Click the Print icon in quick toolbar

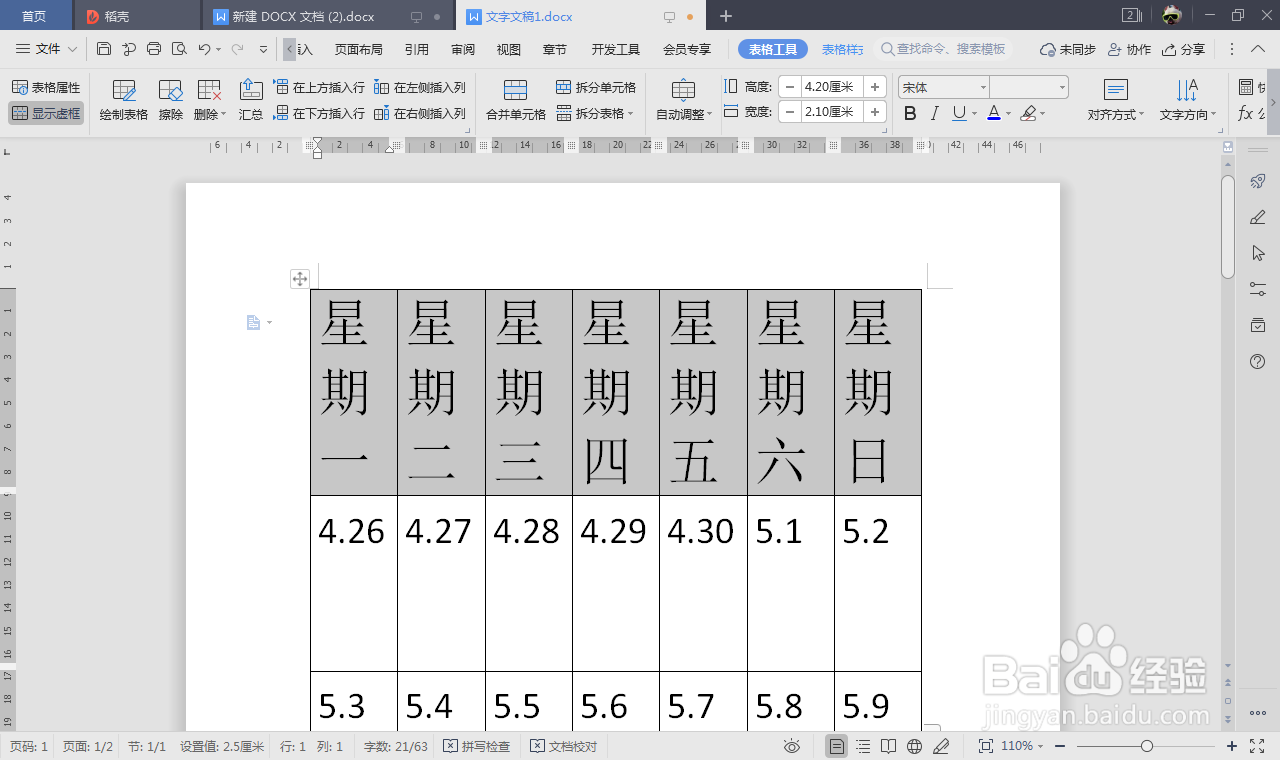click(x=154, y=49)
